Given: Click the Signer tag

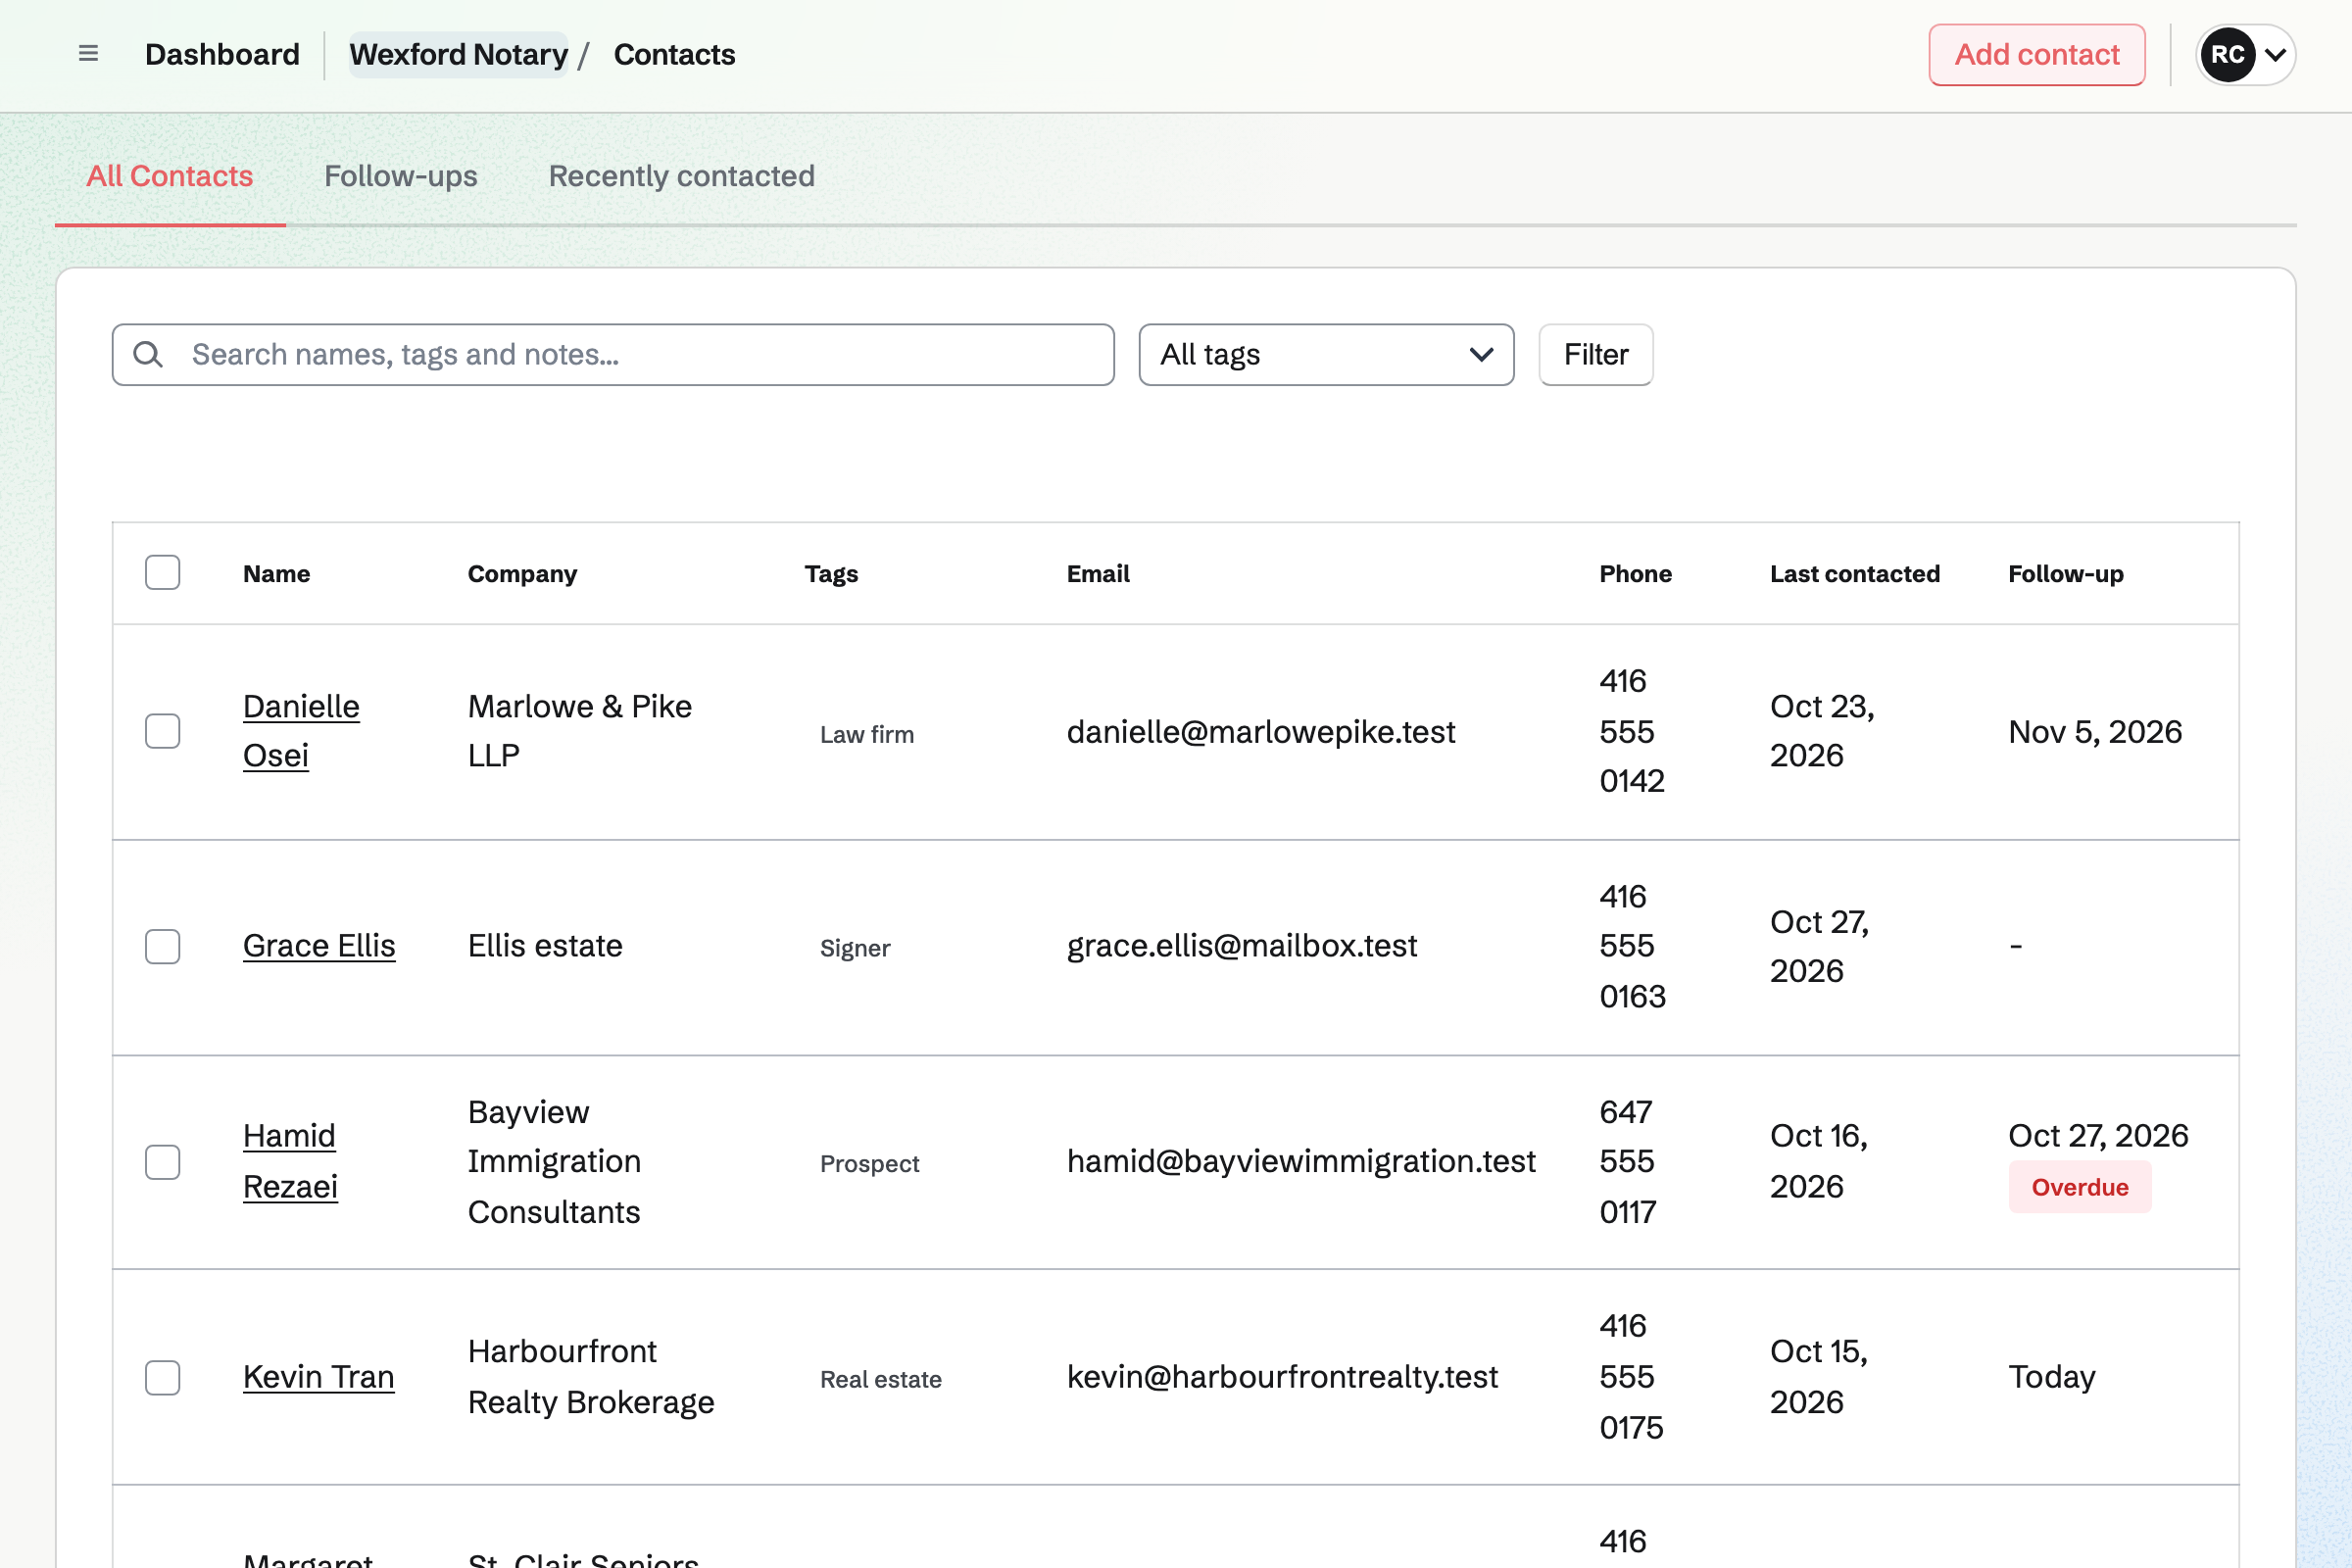Looking at the screenshot, I should [855, 948].
